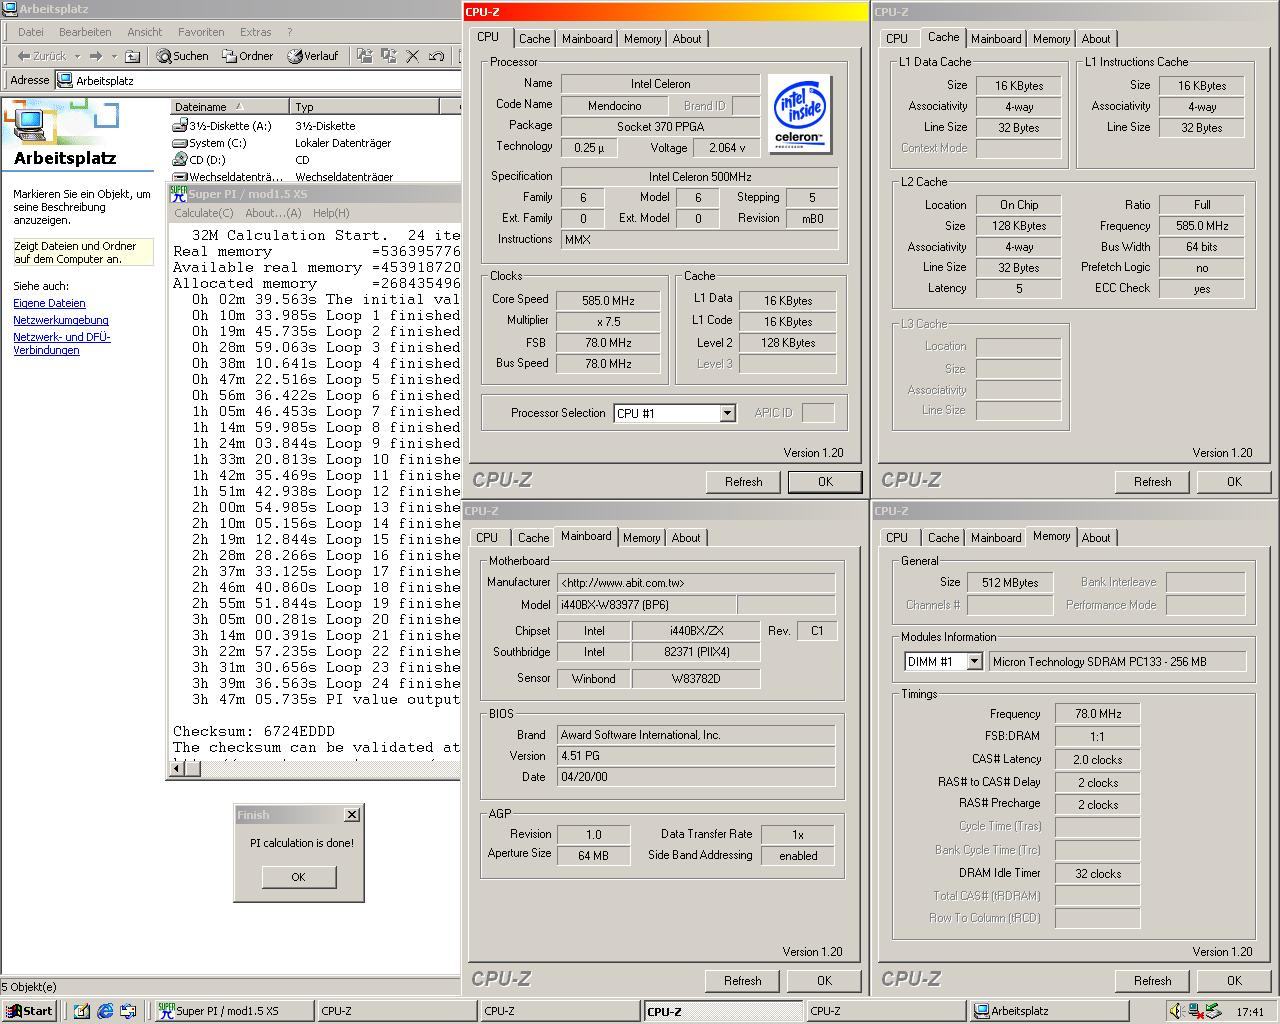Click the Zurück back arrow in Explorer toolbar
This screenshot has height=1024, width=1280.
(x=41, y=56)
